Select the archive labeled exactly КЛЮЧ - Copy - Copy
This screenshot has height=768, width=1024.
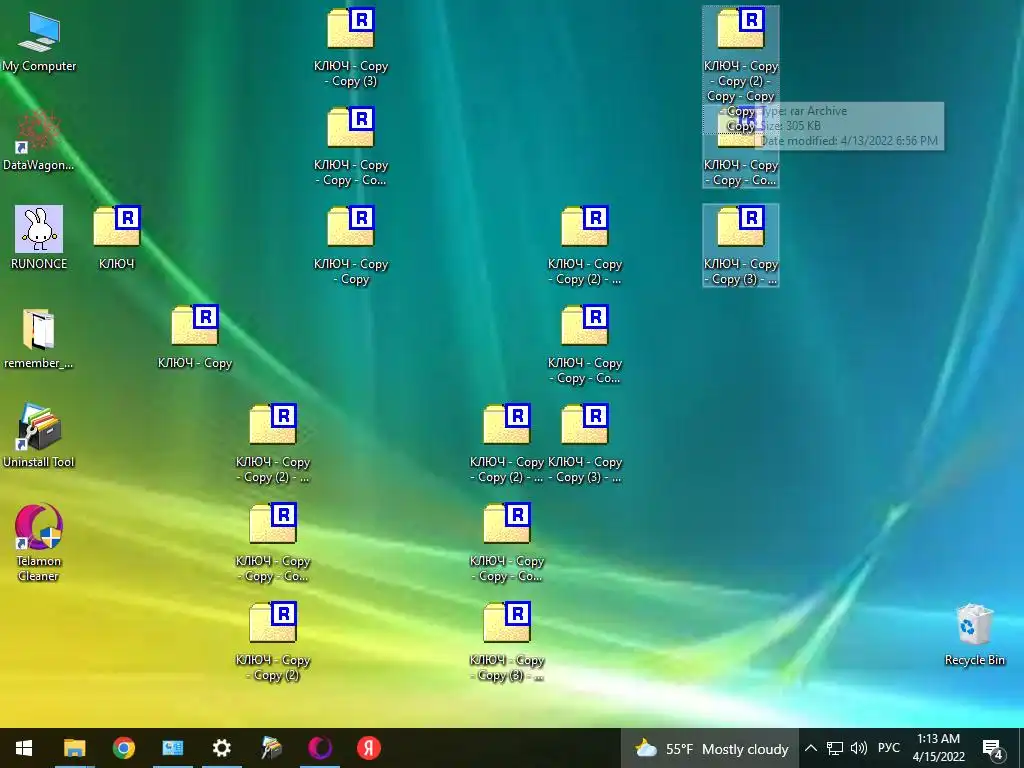tap(351, 246)
